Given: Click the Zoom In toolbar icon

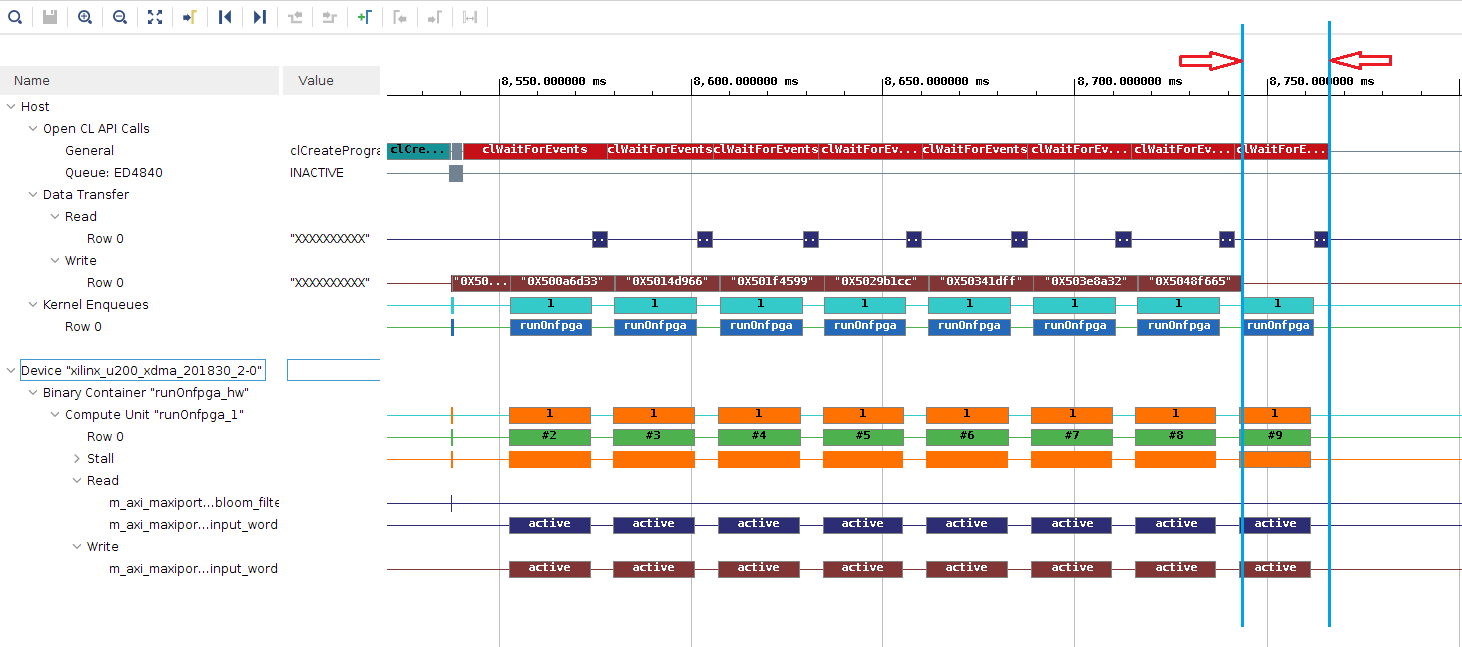Looking at the screenshot, I should (85, 17).
